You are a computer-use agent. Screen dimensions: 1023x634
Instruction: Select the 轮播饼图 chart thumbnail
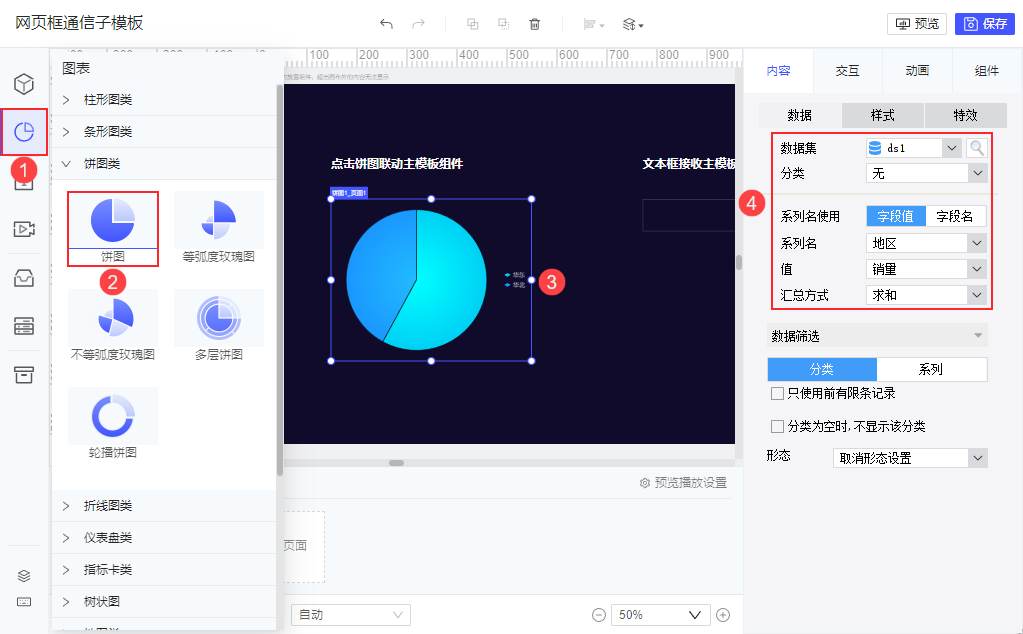click(x=113, y=424)
